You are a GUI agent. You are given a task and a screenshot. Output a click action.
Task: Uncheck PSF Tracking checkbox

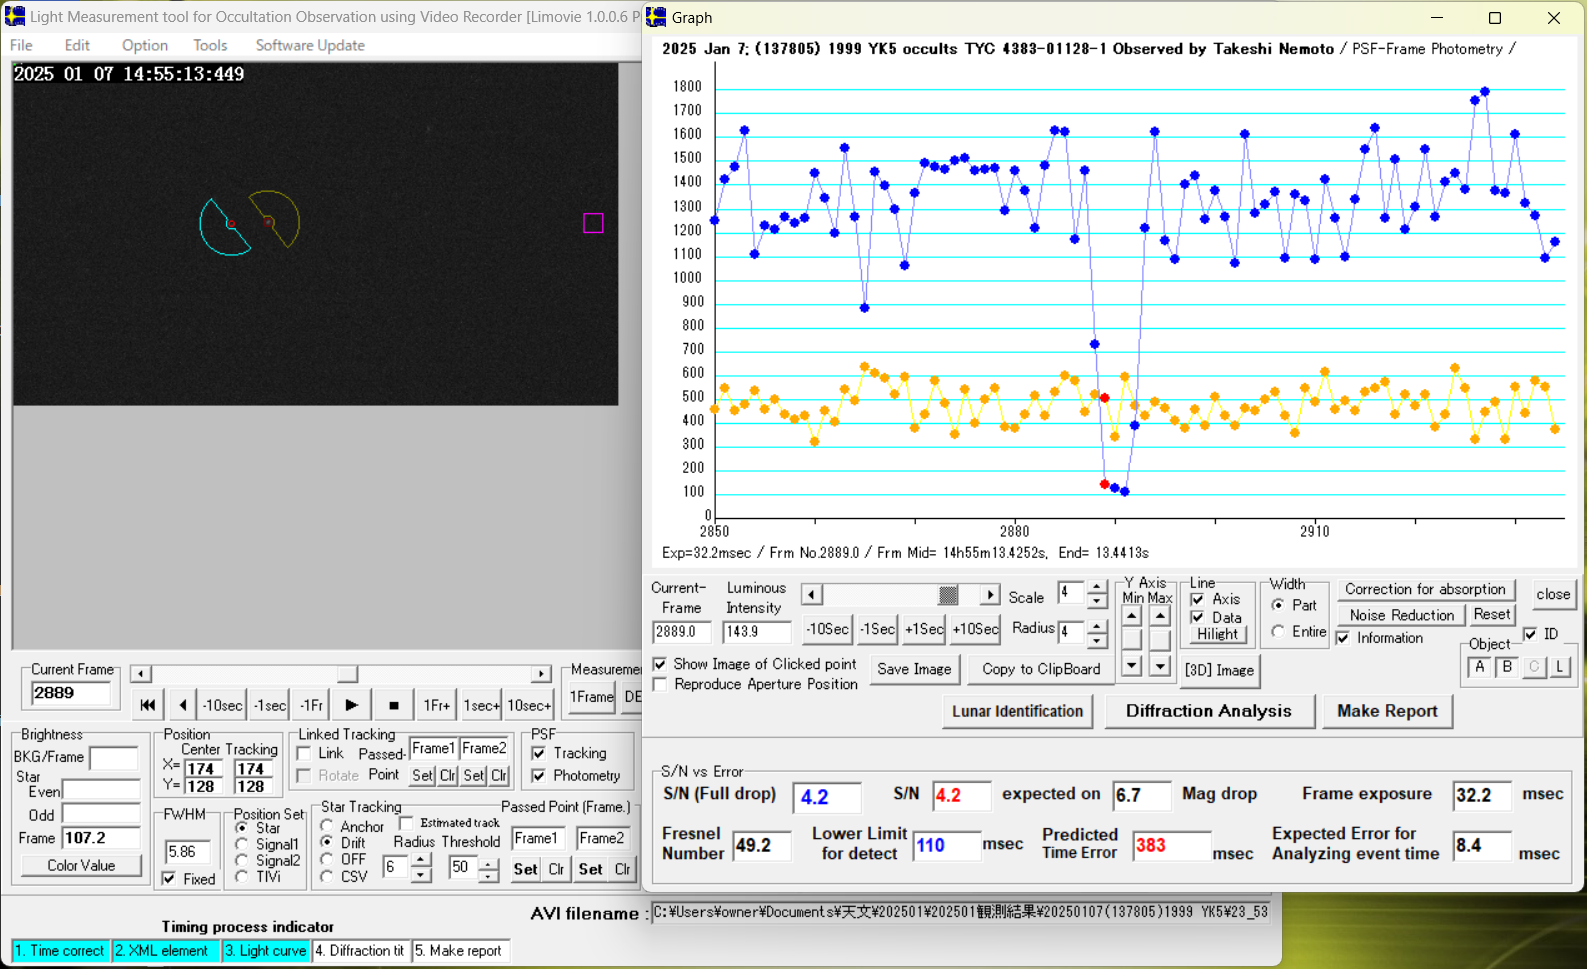539,753
